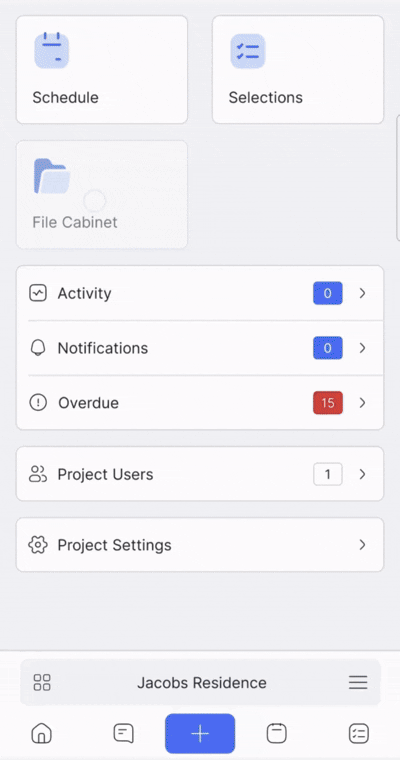Screen dimensions: 400x760
Task: Tap the blue plus add button
Action: (200, 733)
